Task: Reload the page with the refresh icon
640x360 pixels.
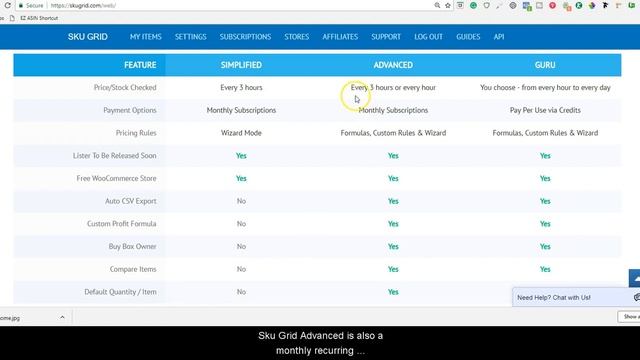Action: coord(7,5)
